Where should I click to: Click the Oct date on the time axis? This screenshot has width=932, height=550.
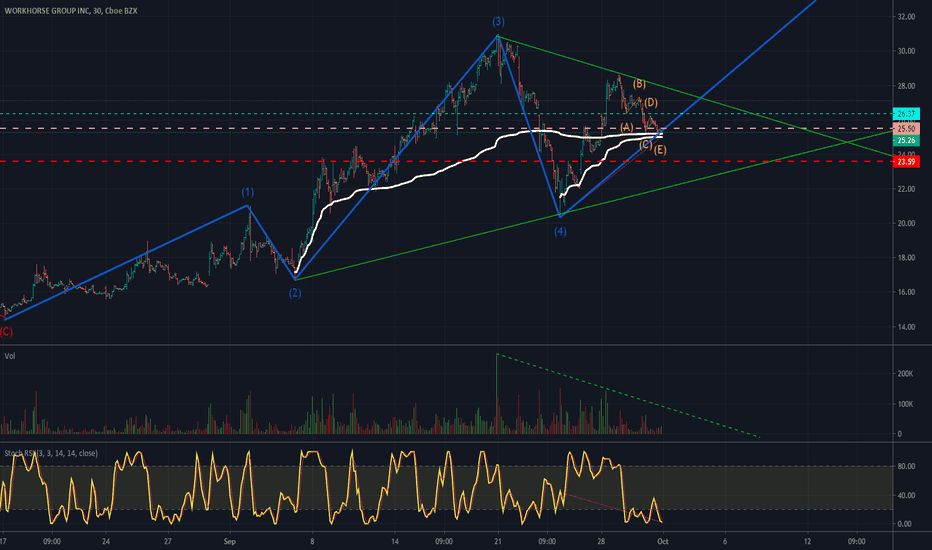click(x=663, y=542)
